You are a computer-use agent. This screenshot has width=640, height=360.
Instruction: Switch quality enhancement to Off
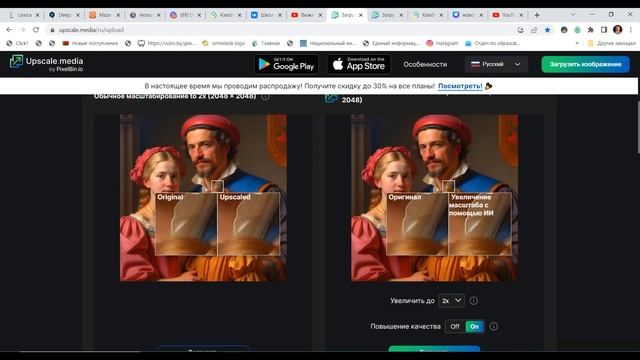pyautogui.click(x=455, y=327)
